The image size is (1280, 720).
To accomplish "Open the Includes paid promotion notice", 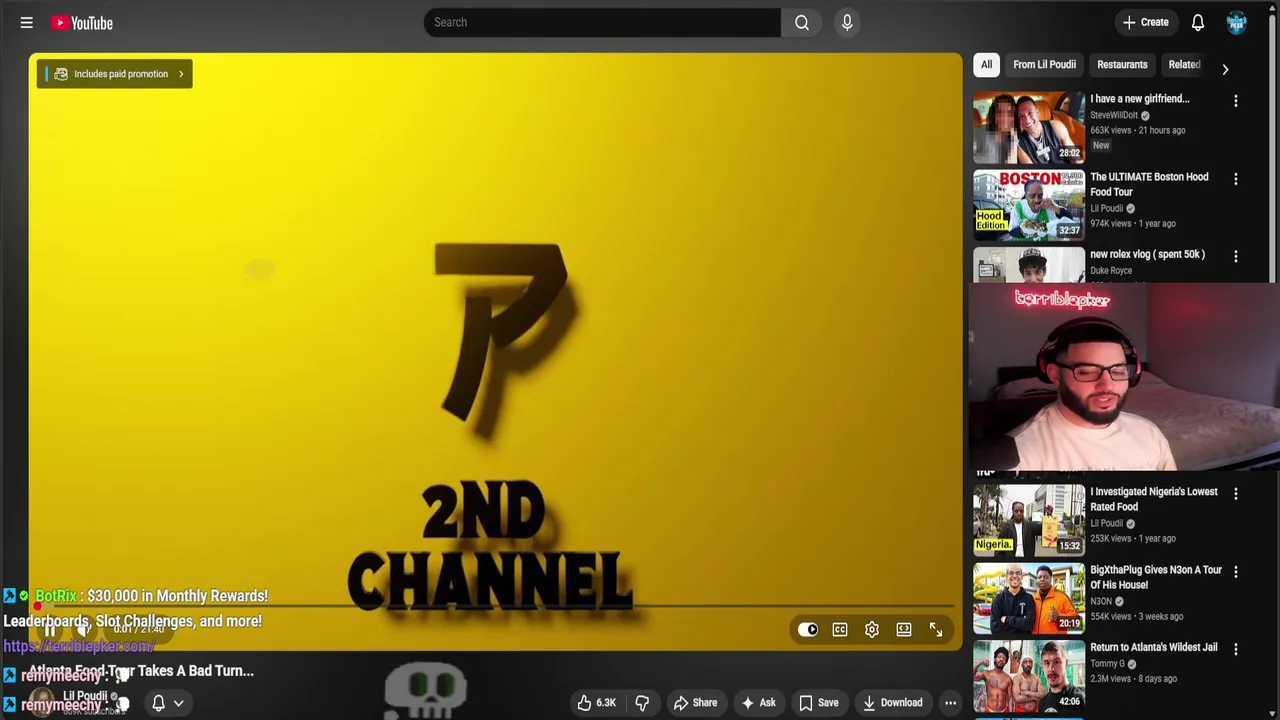I will coord(115,74).
